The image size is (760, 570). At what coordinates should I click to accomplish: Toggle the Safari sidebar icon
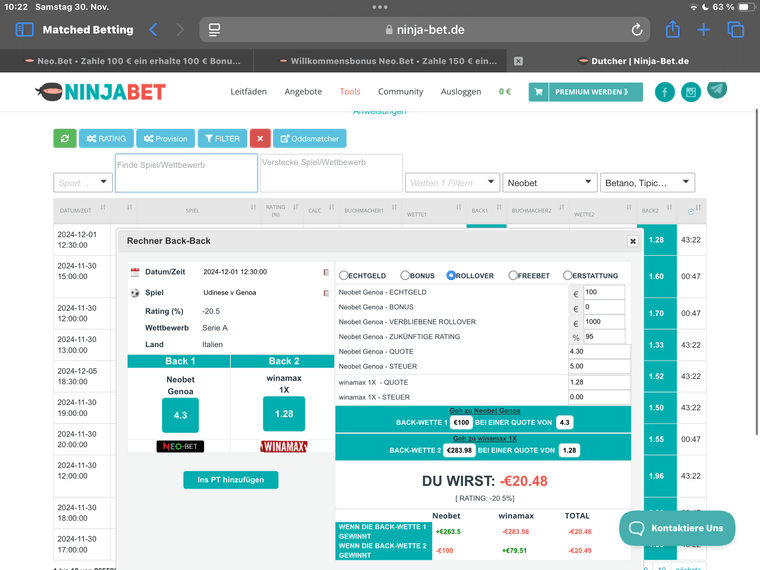(24, 30)
